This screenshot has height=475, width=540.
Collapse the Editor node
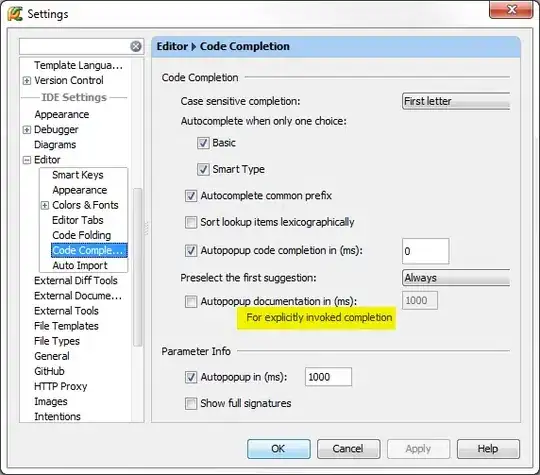tap(27, 160)
